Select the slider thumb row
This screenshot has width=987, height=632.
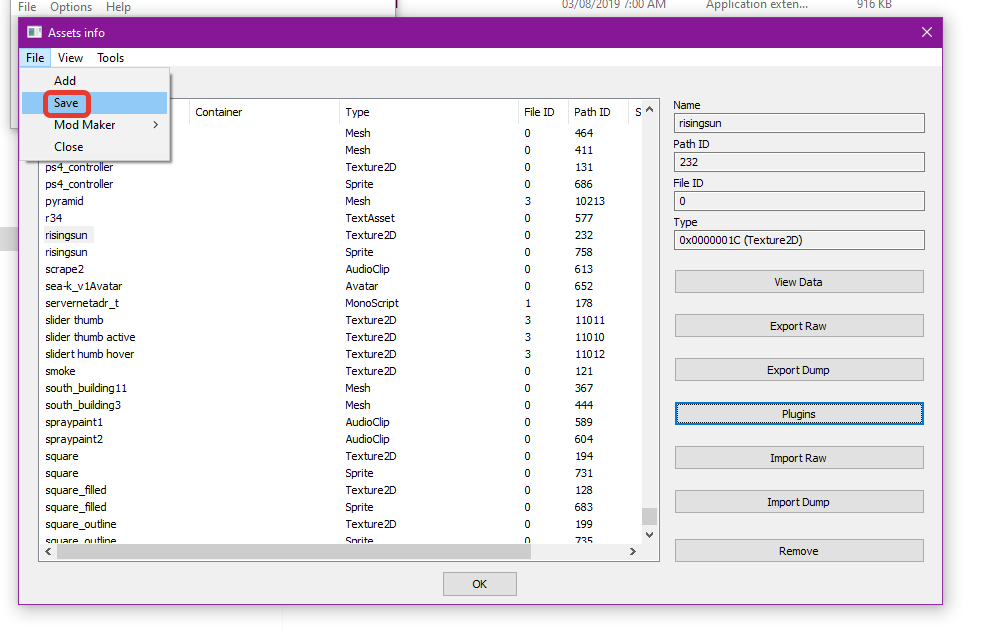pyautogui.click(x=340, y=320)
